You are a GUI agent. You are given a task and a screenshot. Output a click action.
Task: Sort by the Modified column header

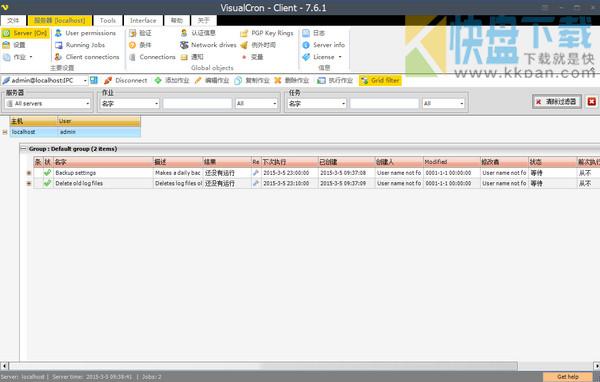tap(452, 162)
